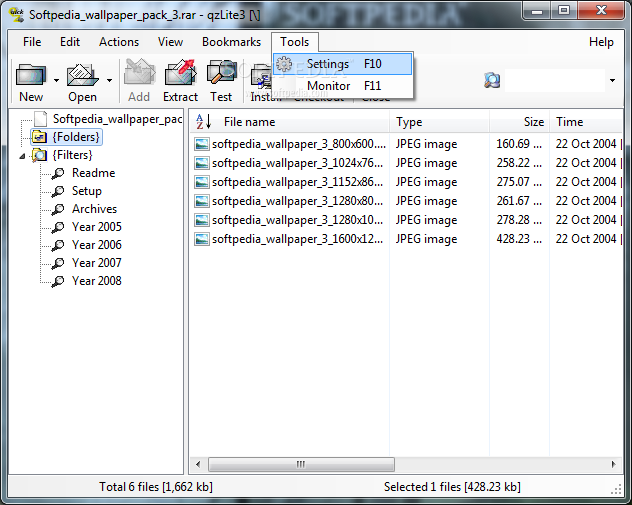Click the window resize grip in status bar
632x505 pixels.
[x=616, y=489]
